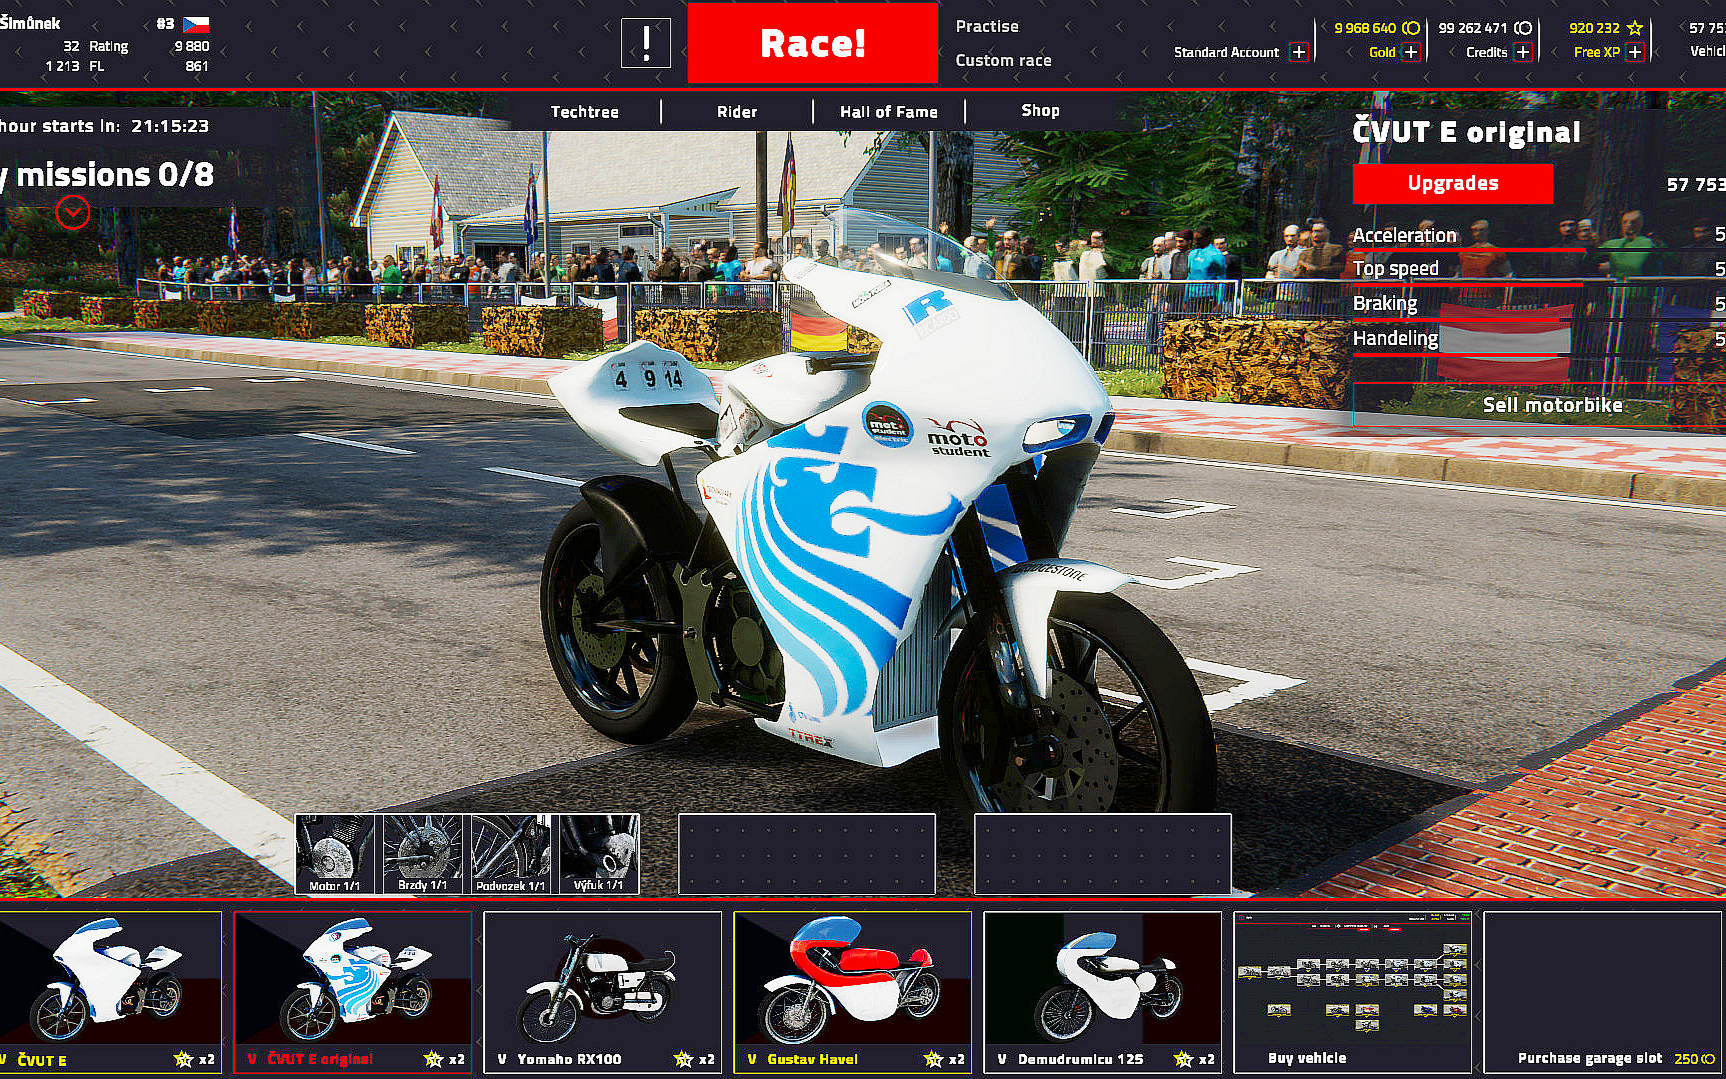Open Upgrades for ČVUT E original
Screen dimensions: 1726x1079
[x=1453, y=183]
